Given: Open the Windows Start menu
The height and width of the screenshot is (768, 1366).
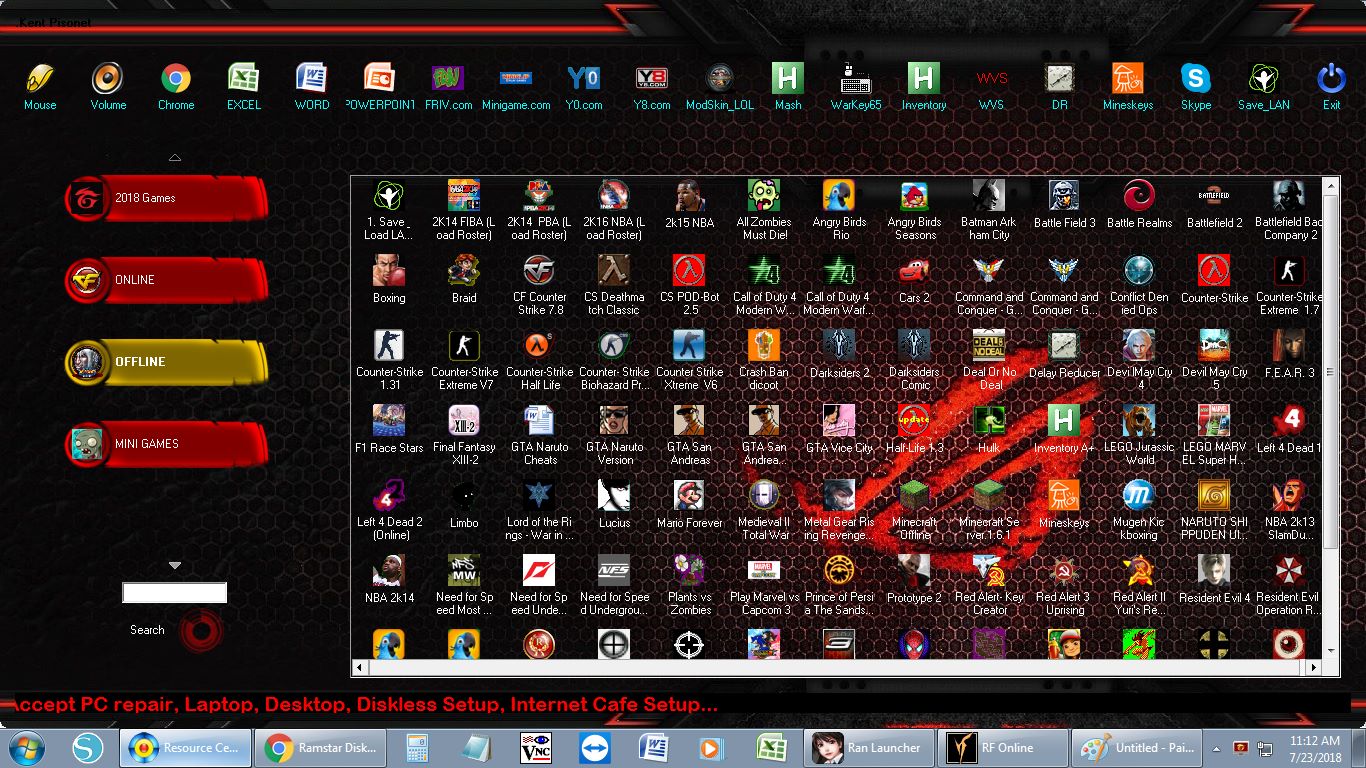Looking at the screenshot, I should point(27,748).
